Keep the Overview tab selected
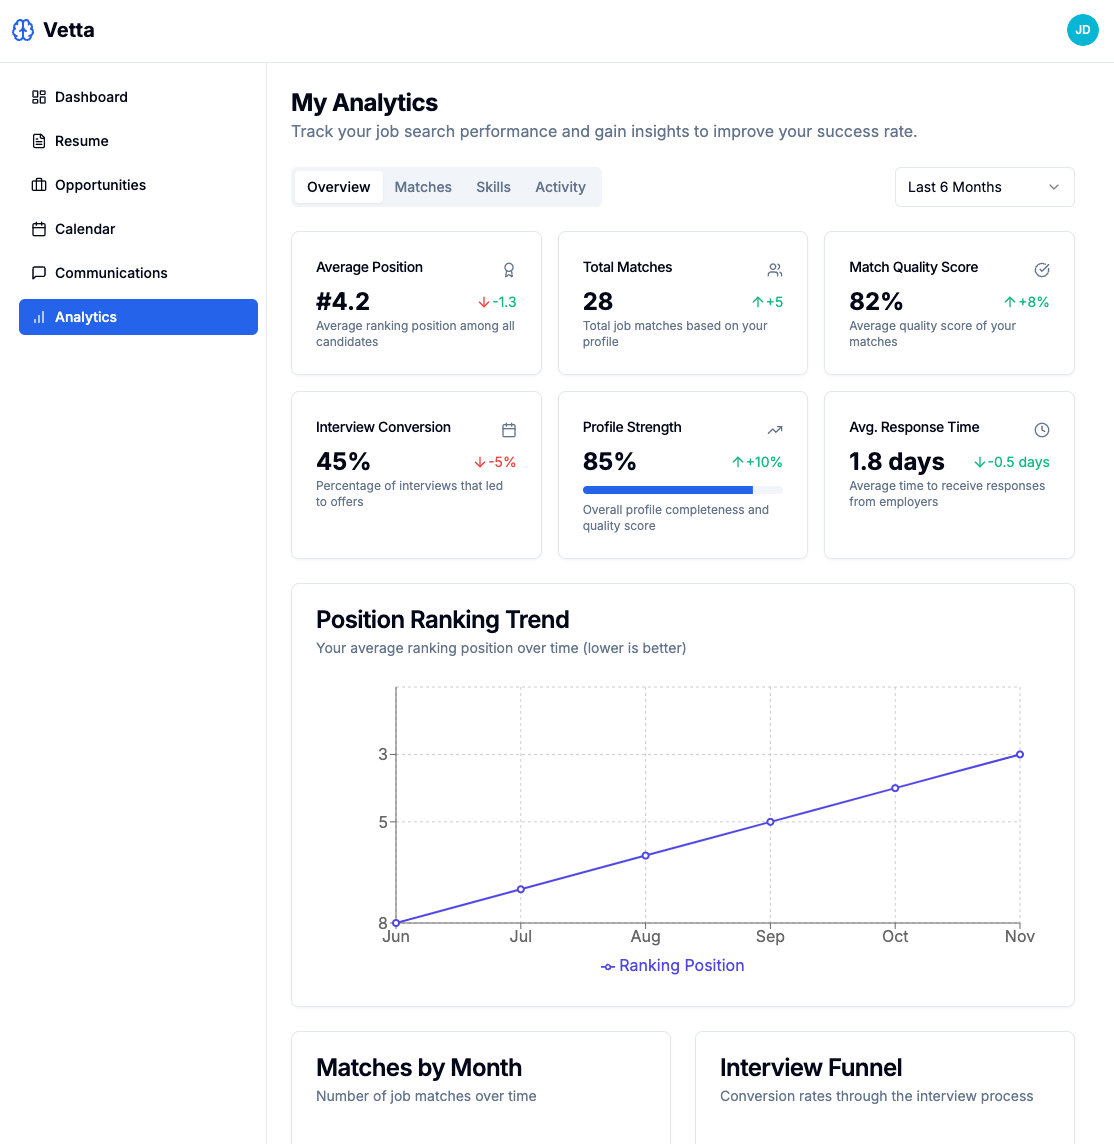Screen dimensions: 1114x1144 [338, 187]
